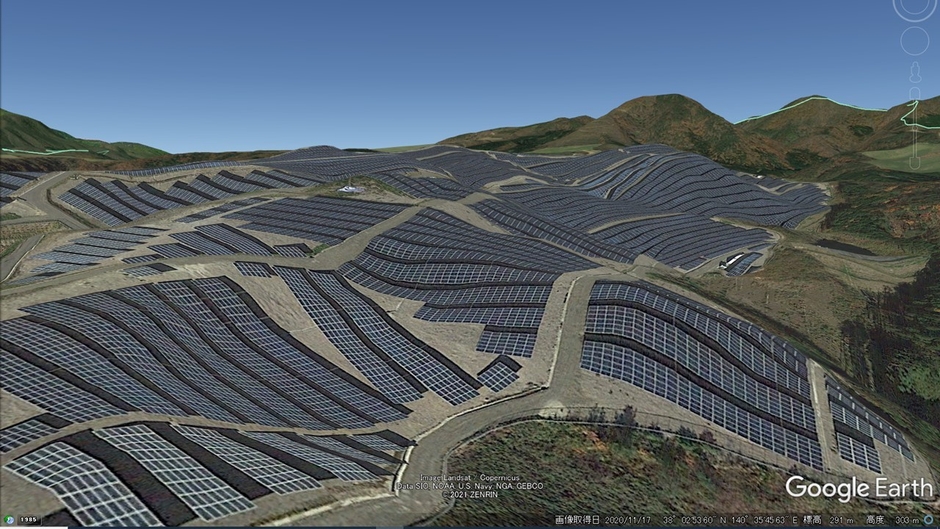The width and height of the screenshot is (940, 529).
Task: Click the 1985 historical imagery year button
Action: click(x=28, y=520)
